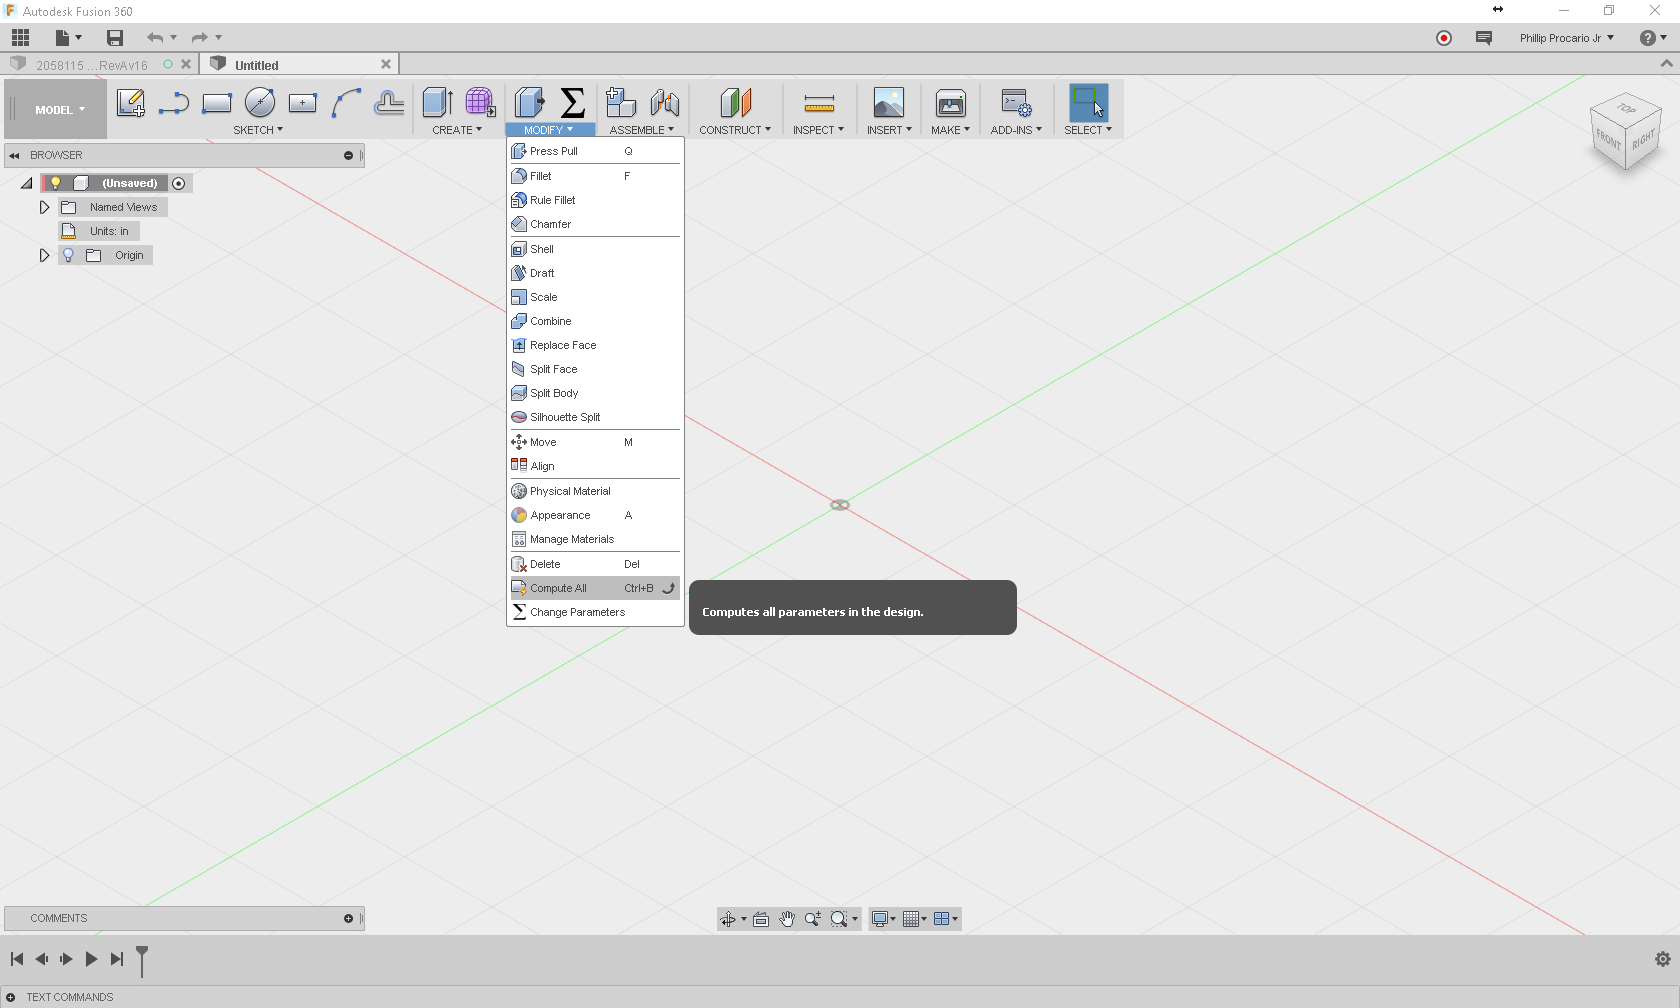
Task: Open the Philip Procario Jr account menu
Action: tap(1566, 38)
